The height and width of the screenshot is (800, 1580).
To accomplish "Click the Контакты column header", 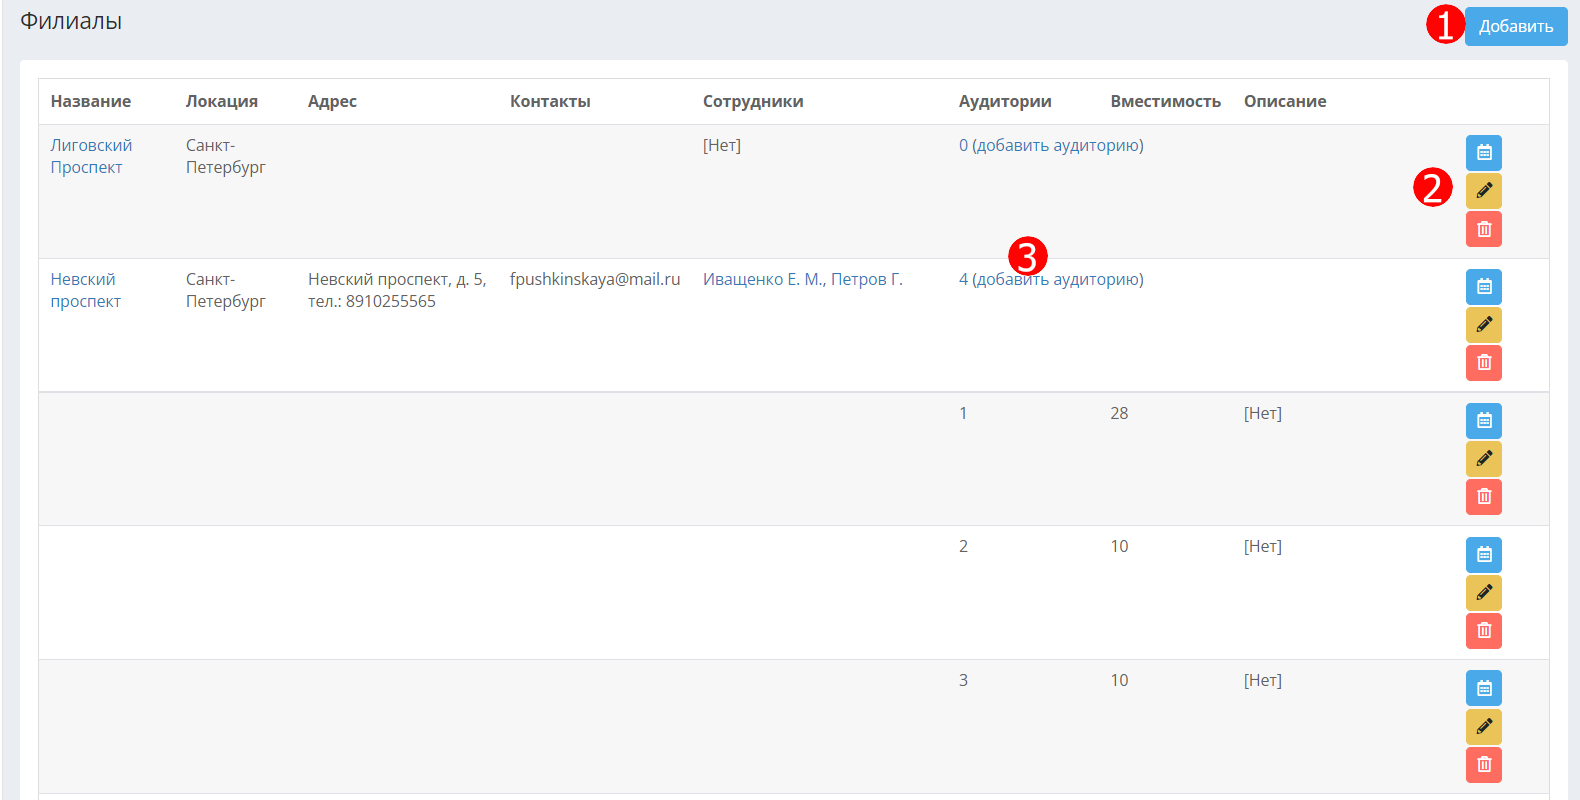I will coord(550,101).
